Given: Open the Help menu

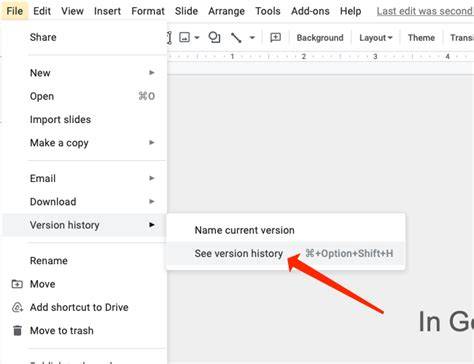Looking at the screenshot, I should [350, 11].
